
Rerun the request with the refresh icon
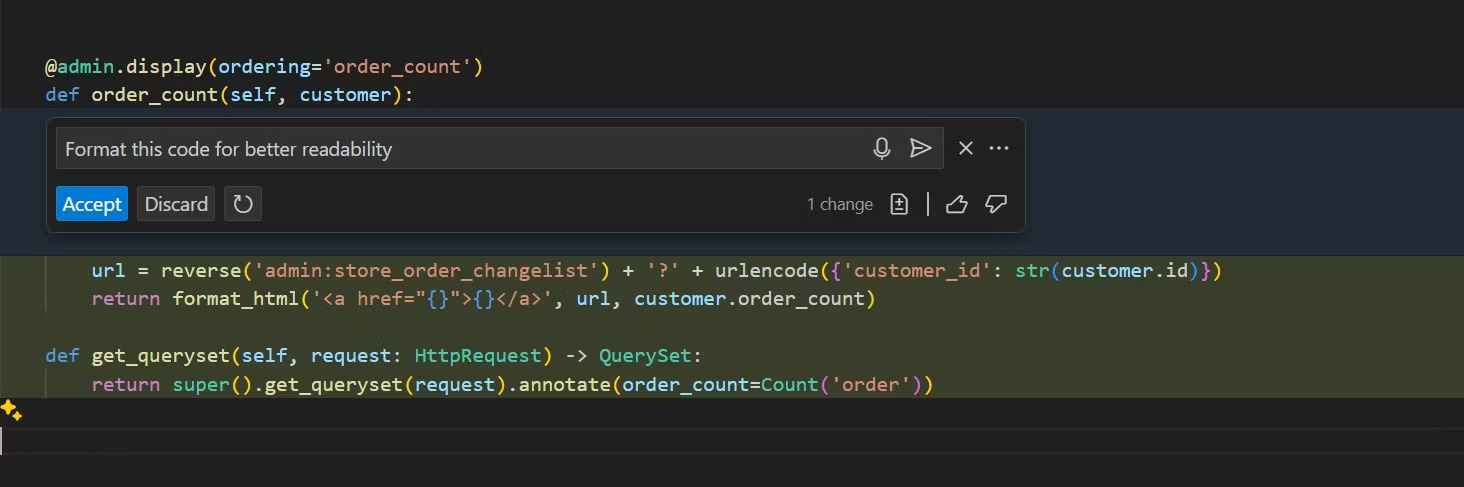tap(243, 204)
